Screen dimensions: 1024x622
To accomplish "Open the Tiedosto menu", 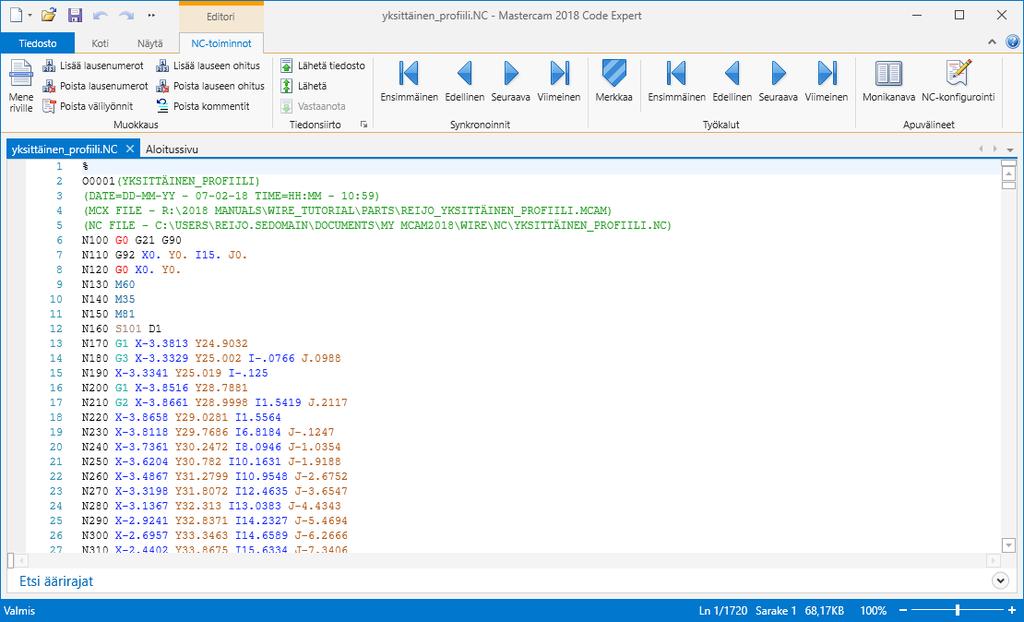I will click(x=37, y=43).
